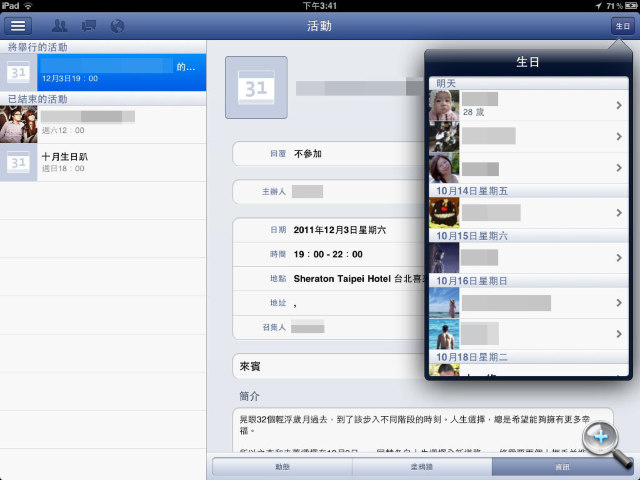The image size is (640, 480).
Task: Tap the 10月16日星期日 section header
Action: point(529,281)
